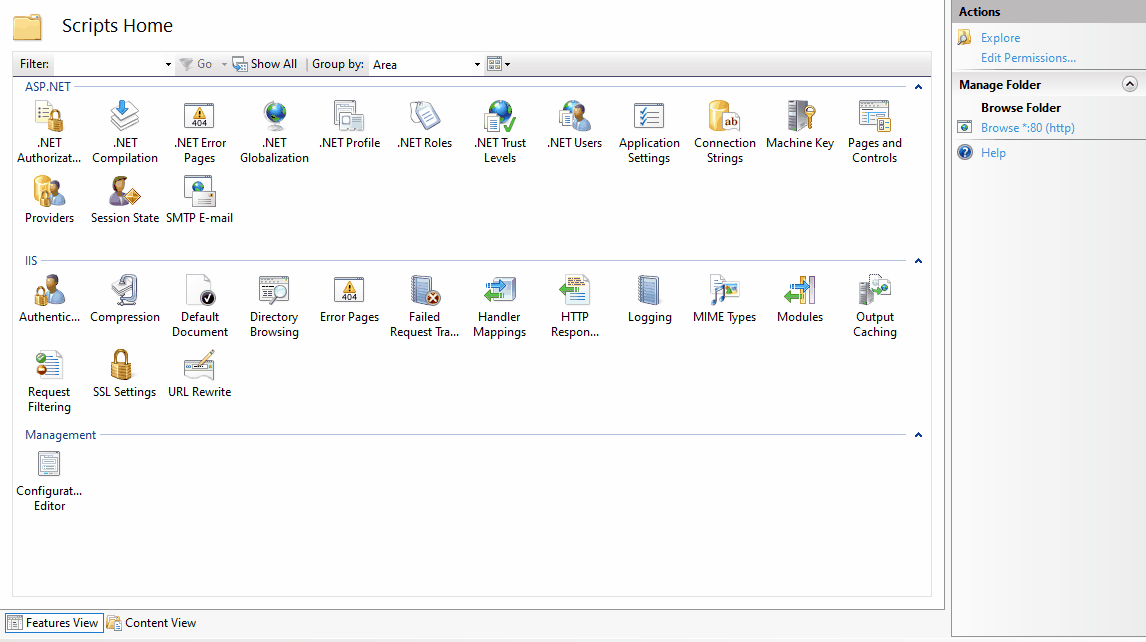The image size is (1146, 642).
Task: Open the view mode dropdown button
Action: click(x=498, y=64)
